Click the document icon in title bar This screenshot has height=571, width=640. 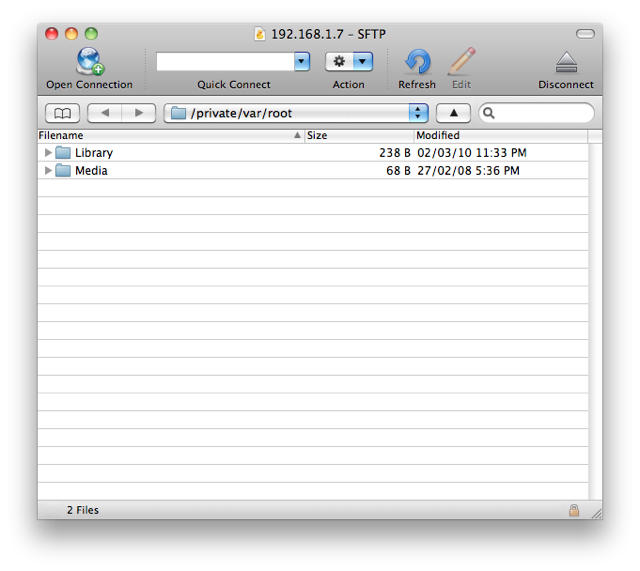[x=260, y=34]
